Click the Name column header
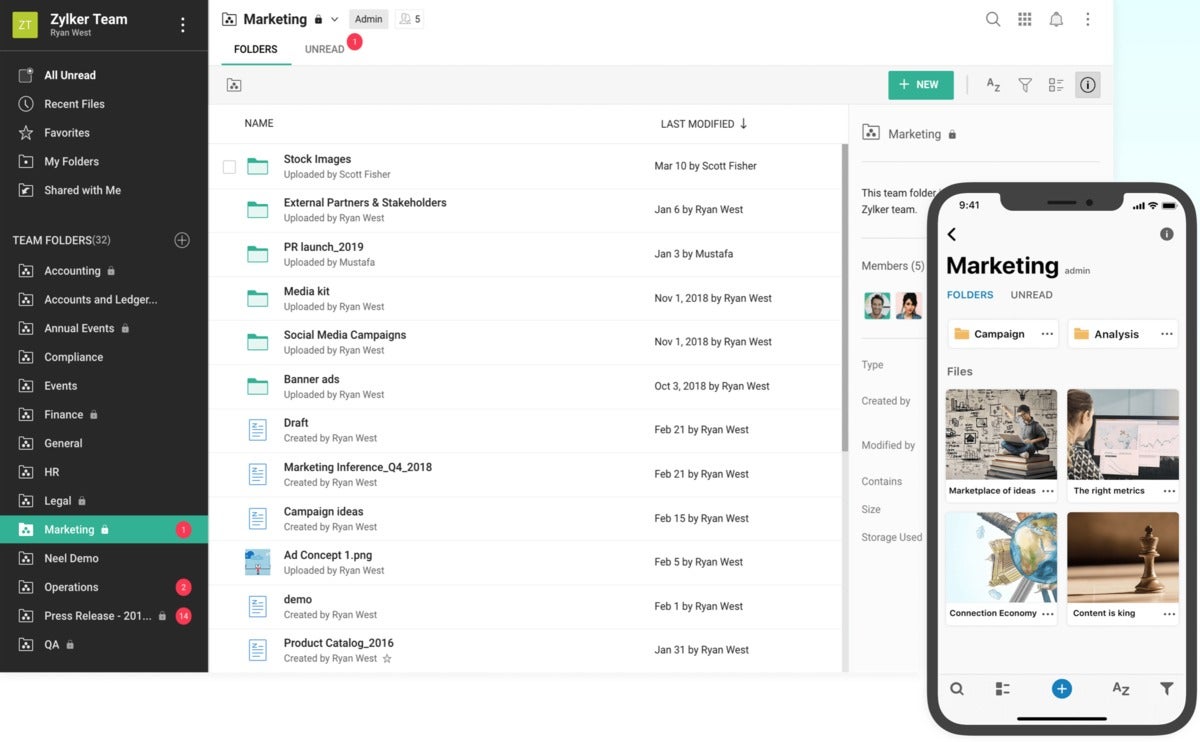This screenshot has height=742, width=1200. (259, 124)
